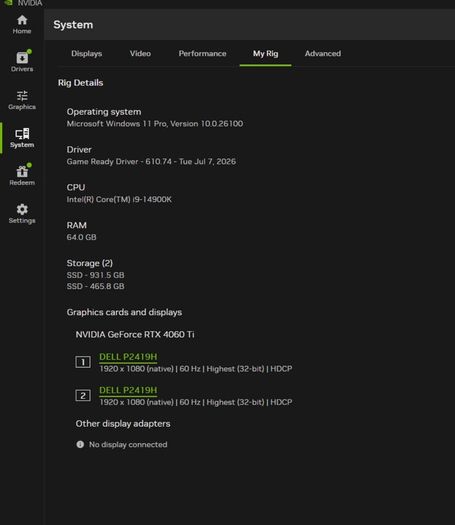Click the No display connected message

point(128,445)
